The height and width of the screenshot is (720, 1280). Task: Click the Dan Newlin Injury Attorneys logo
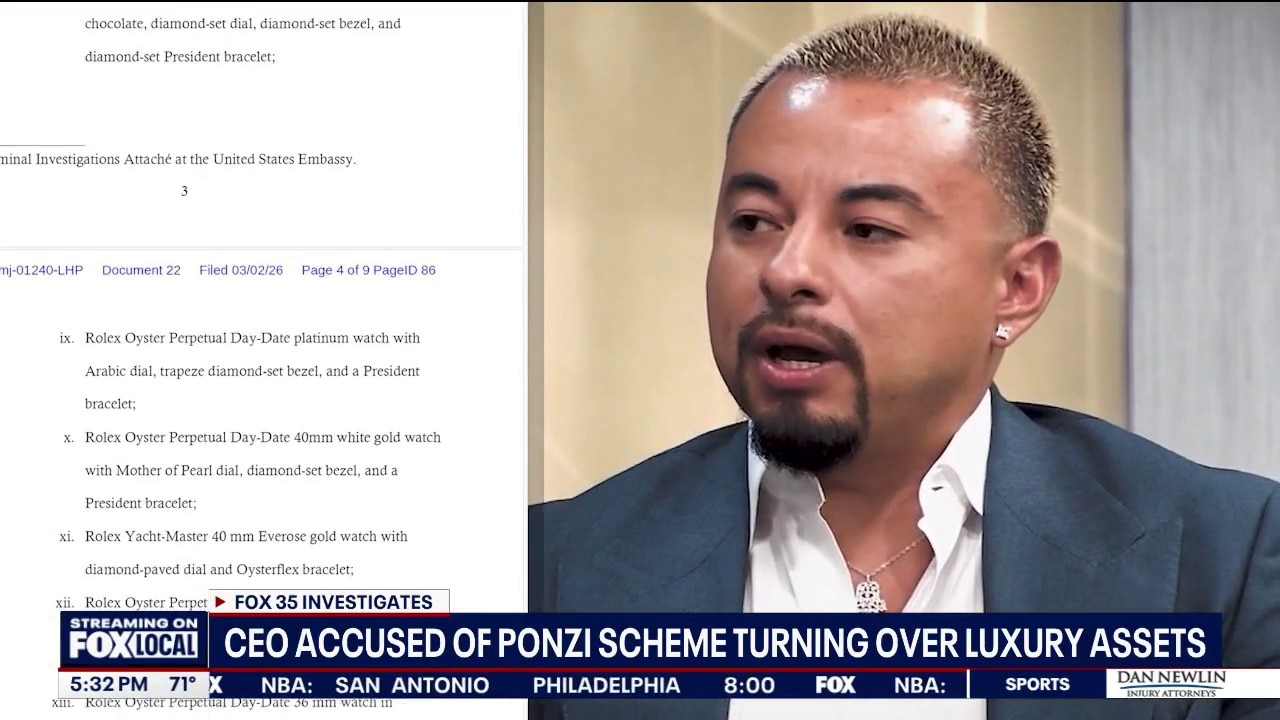1171,684
